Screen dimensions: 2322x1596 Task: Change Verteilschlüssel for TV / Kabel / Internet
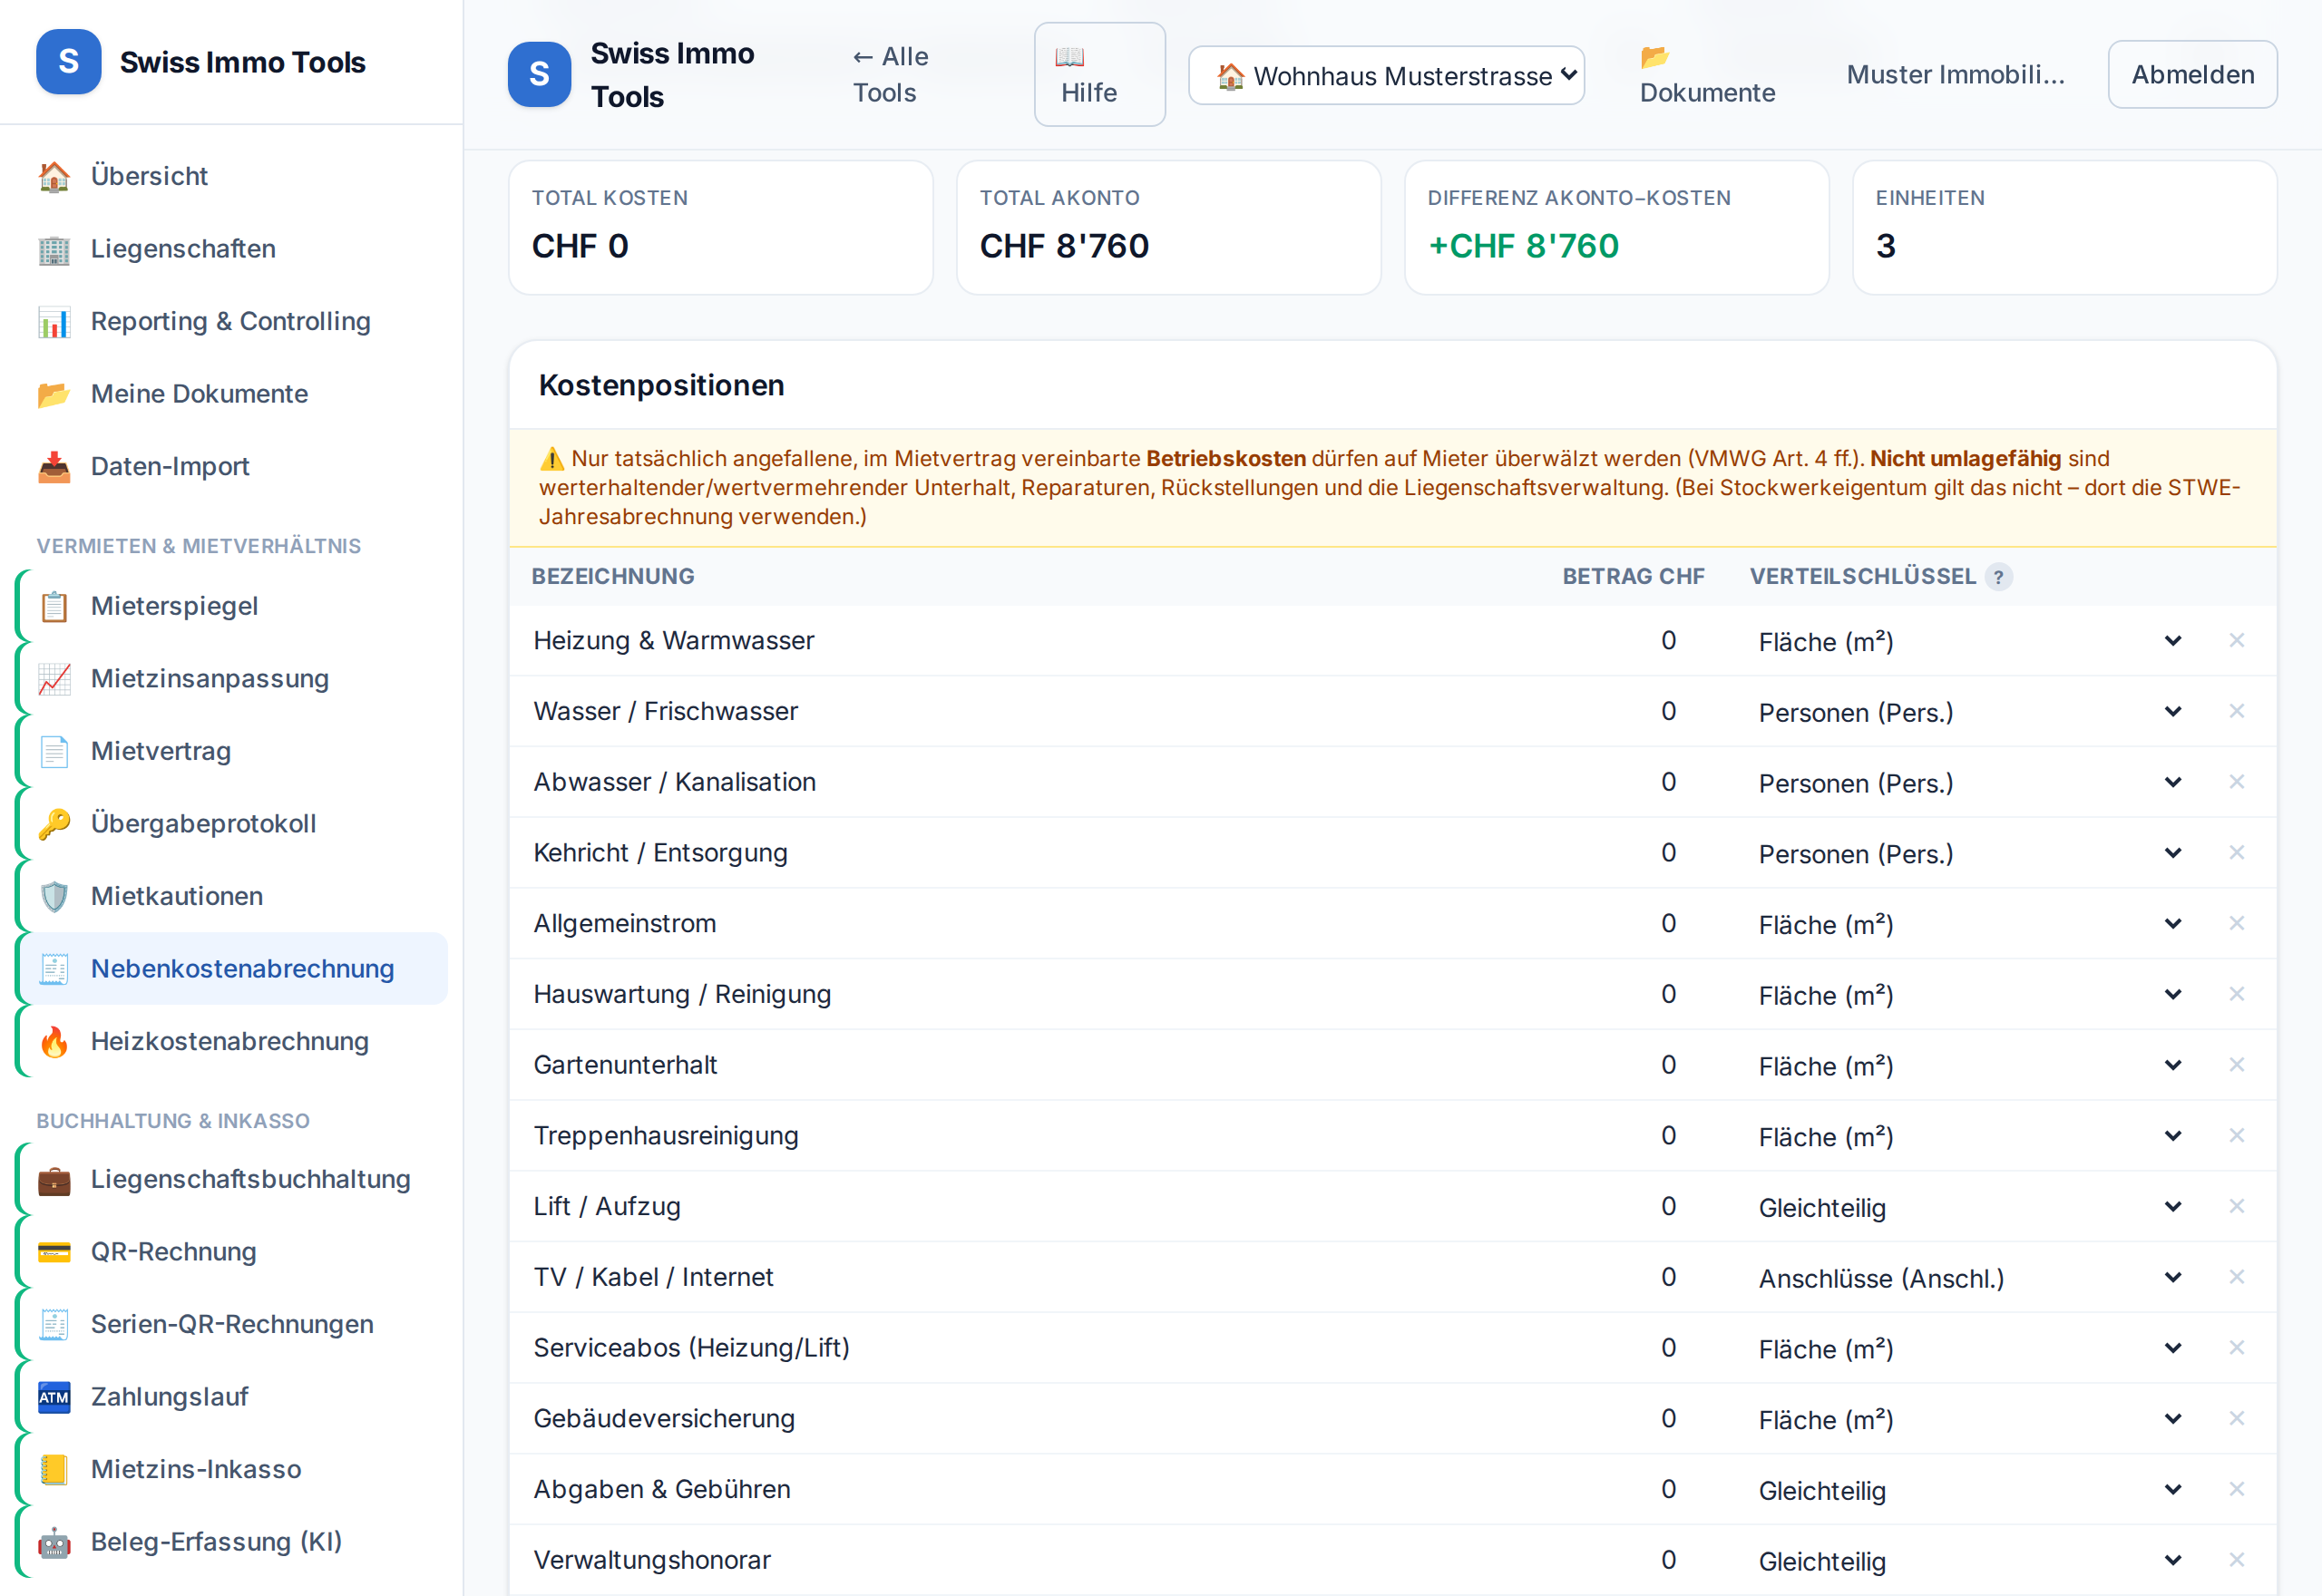point(1970,1278)
